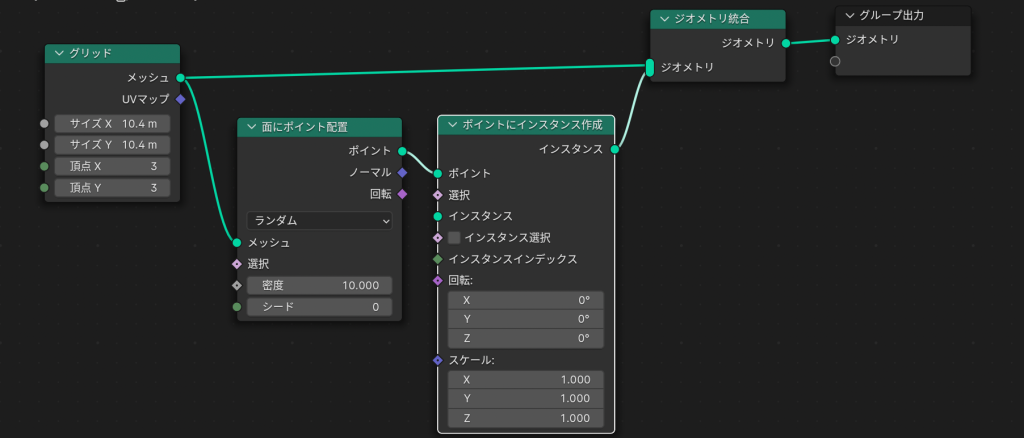This screenshot has height=438, width=1024.
Task: Click the empty socket on グループ出力 node
Action: (x=835, y=61)
